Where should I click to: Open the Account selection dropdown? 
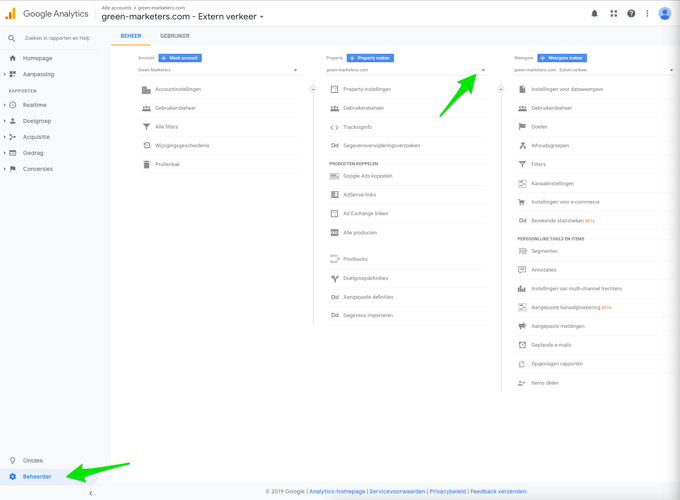click(x=218, y=70)
